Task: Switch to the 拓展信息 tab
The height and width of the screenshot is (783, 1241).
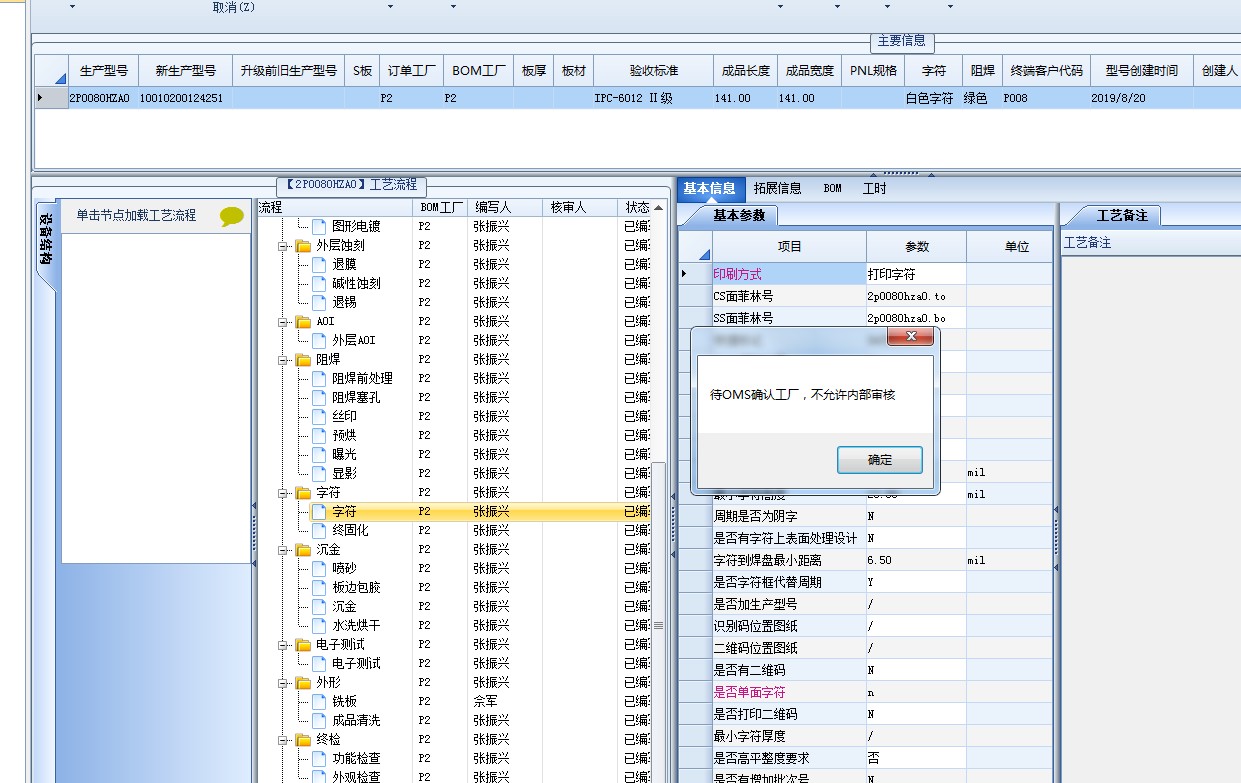Action: (777, 188)
